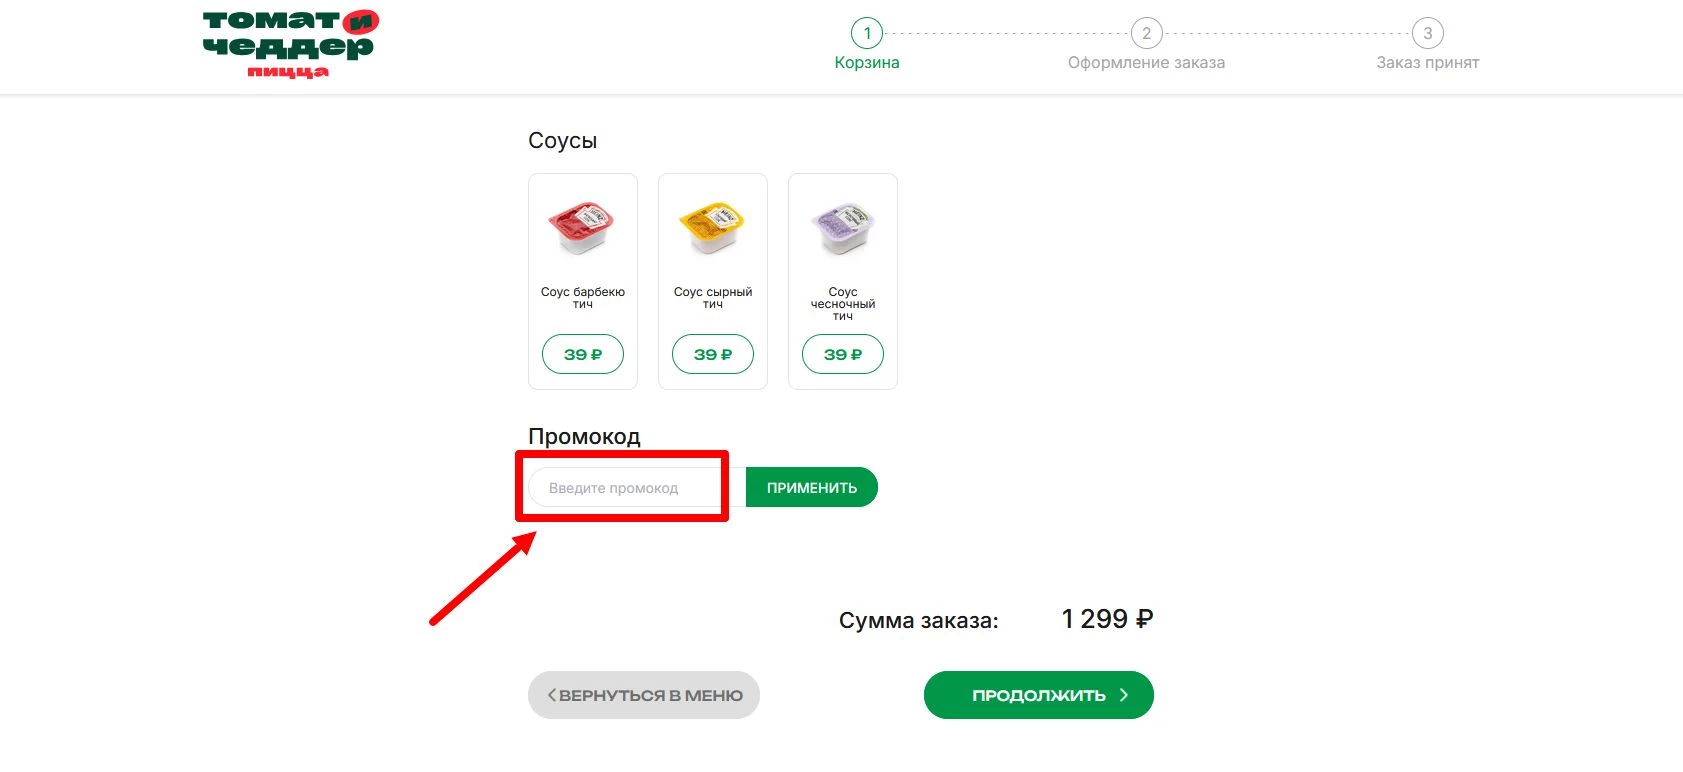Click ВЕРНУТЬСЯ В МЕНЮ

pyautogui.click(x=643, y=694)
